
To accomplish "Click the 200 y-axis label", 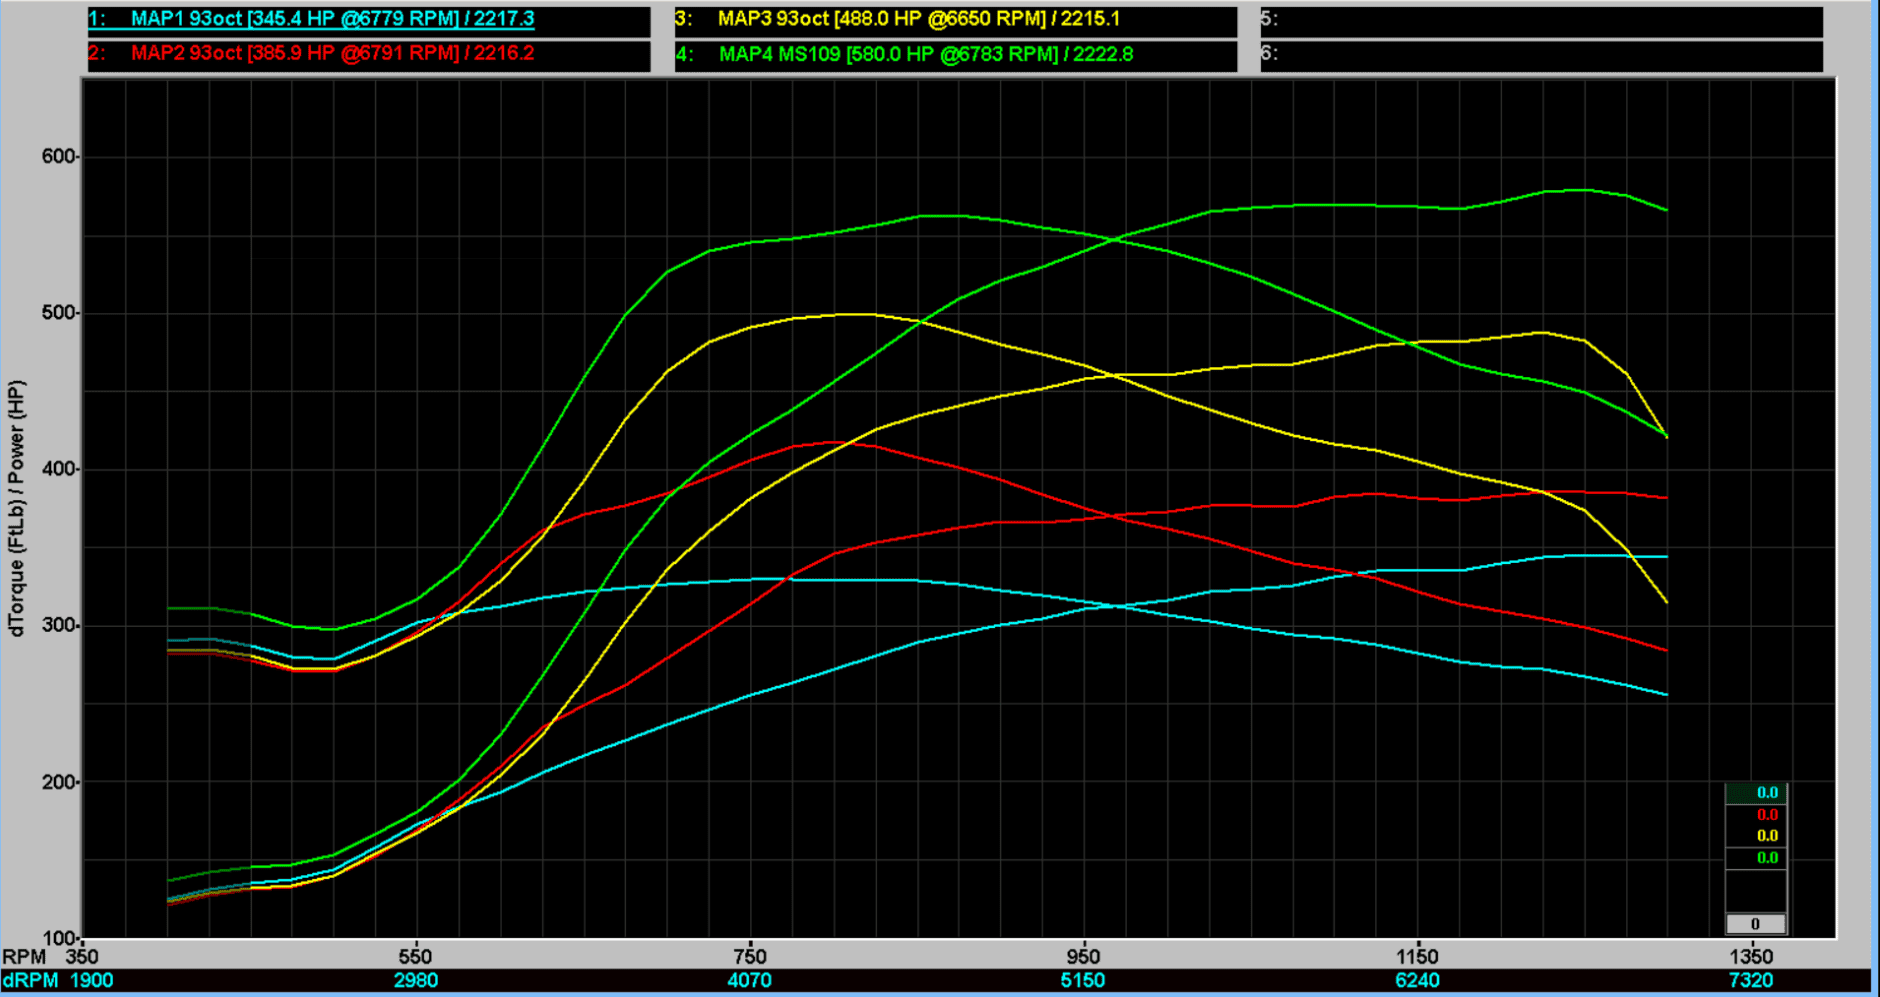I will (x=58, y=782).
